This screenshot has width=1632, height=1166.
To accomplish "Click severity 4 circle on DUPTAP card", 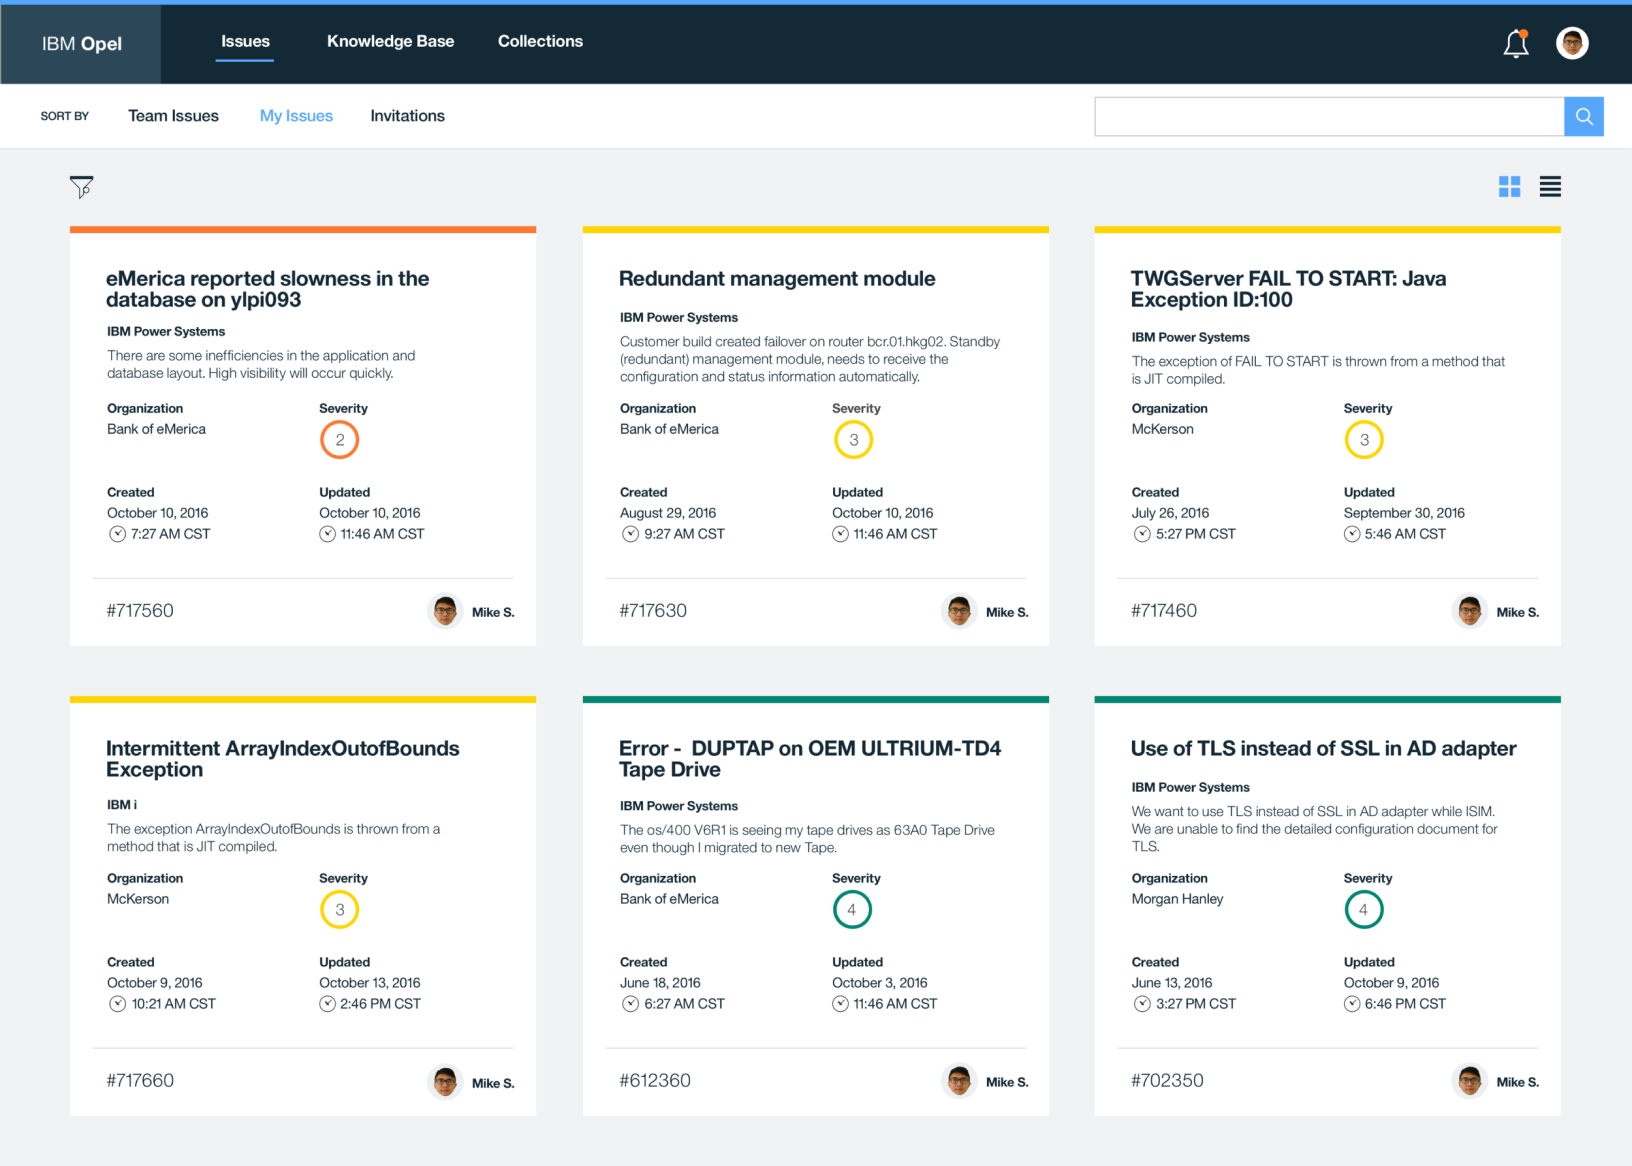I will point(852,910).
